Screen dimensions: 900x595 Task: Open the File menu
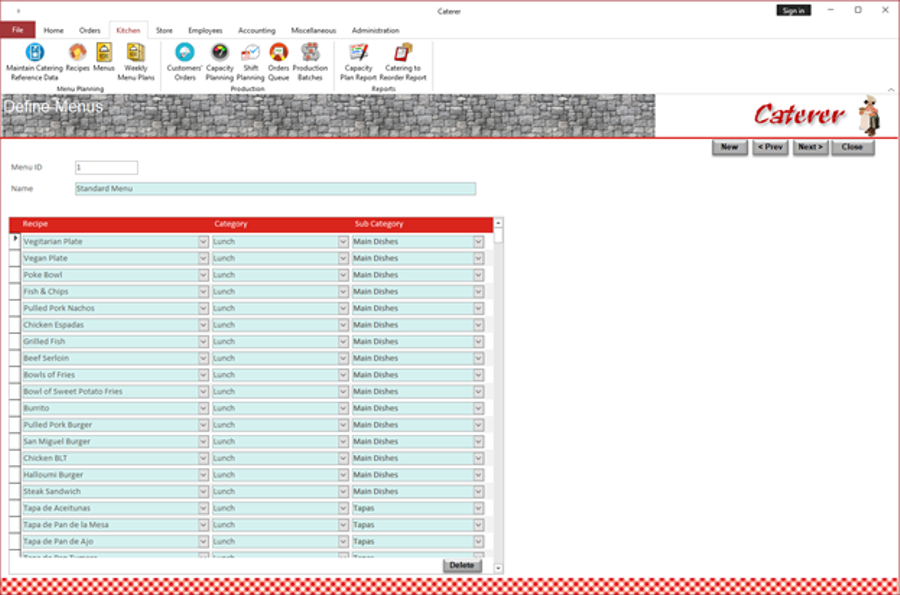[18, 30]
